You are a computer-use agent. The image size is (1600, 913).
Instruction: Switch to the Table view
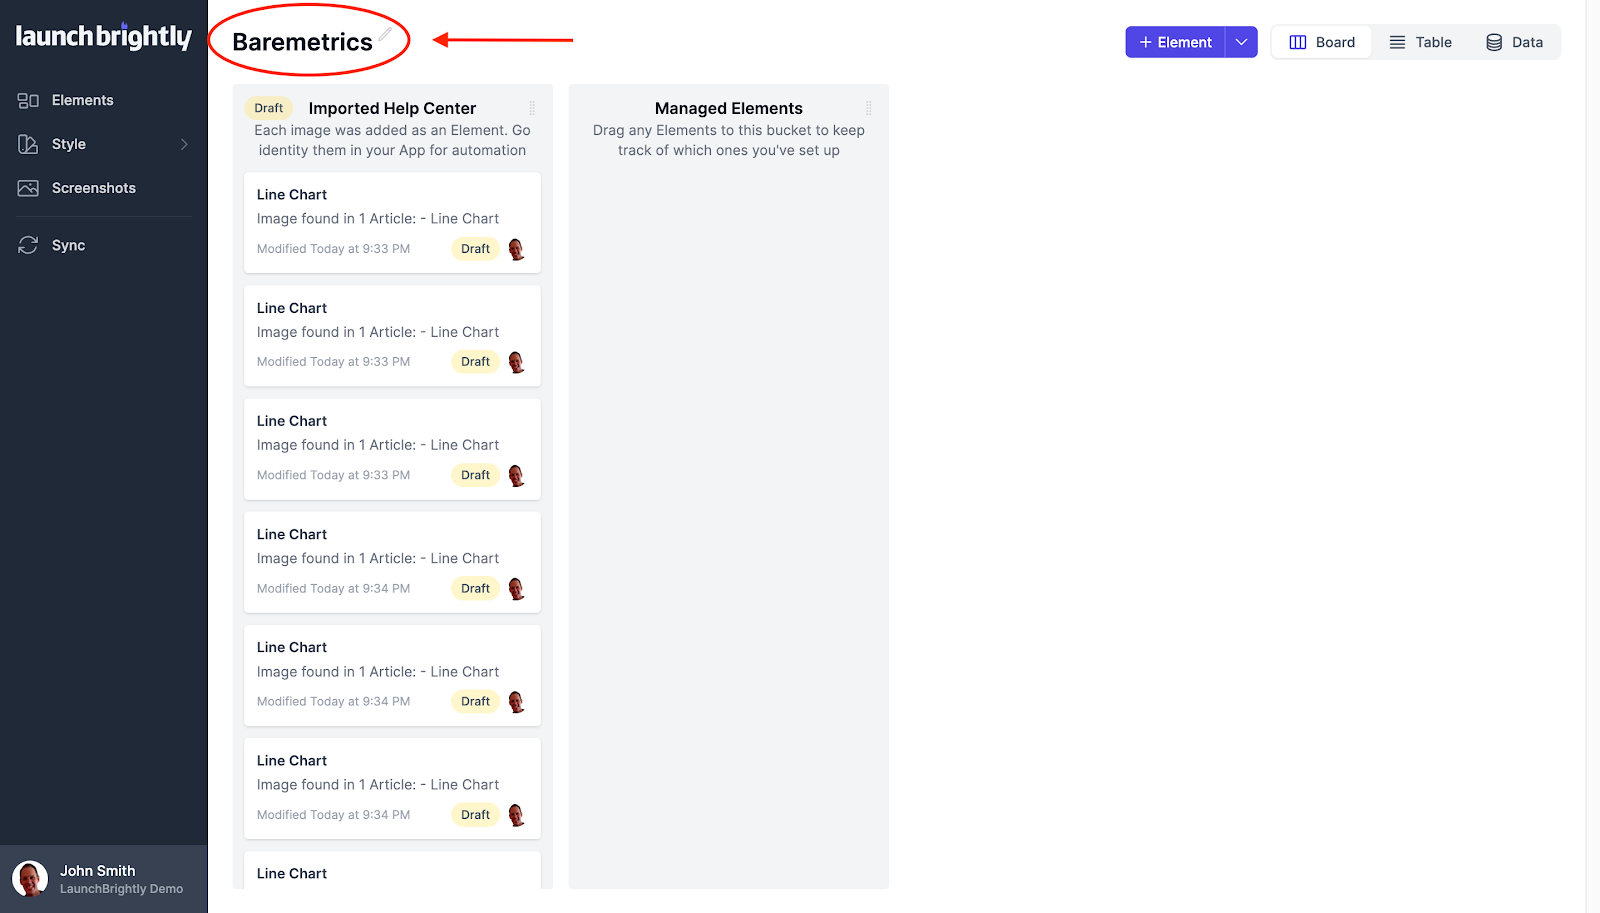pos(1420,42)
